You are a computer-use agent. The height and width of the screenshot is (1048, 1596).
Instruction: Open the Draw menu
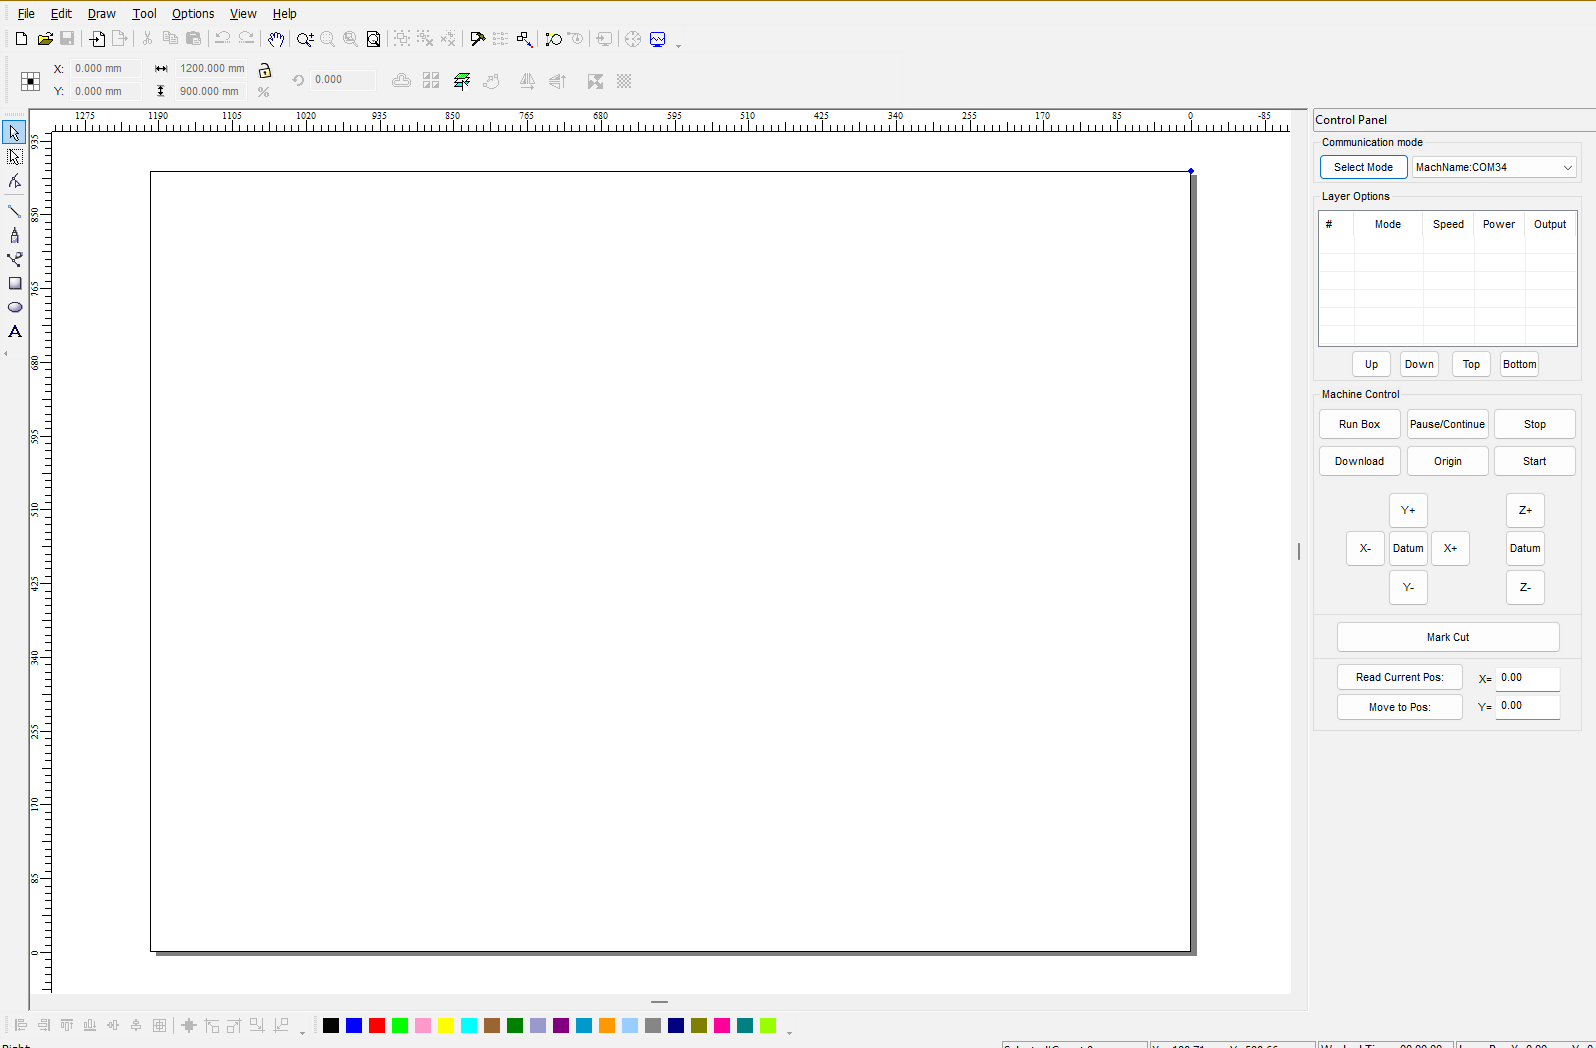pyautogui.click(x=101, y=14)
